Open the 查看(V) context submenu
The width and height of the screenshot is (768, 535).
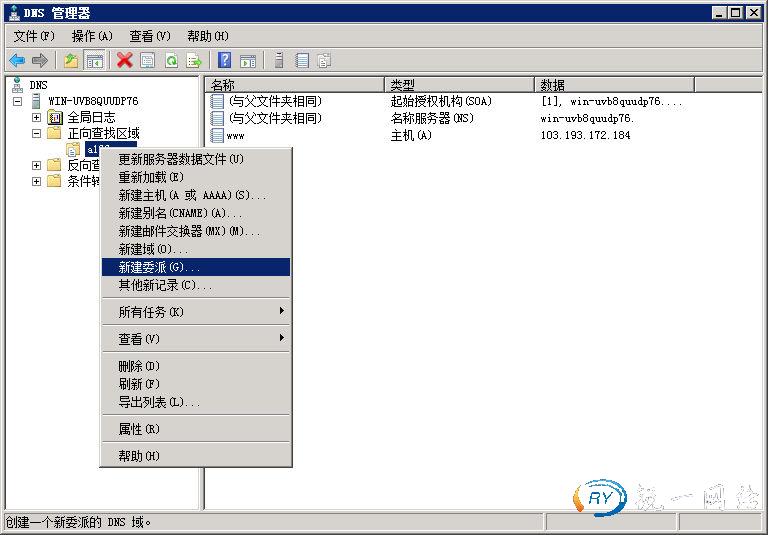196,339
